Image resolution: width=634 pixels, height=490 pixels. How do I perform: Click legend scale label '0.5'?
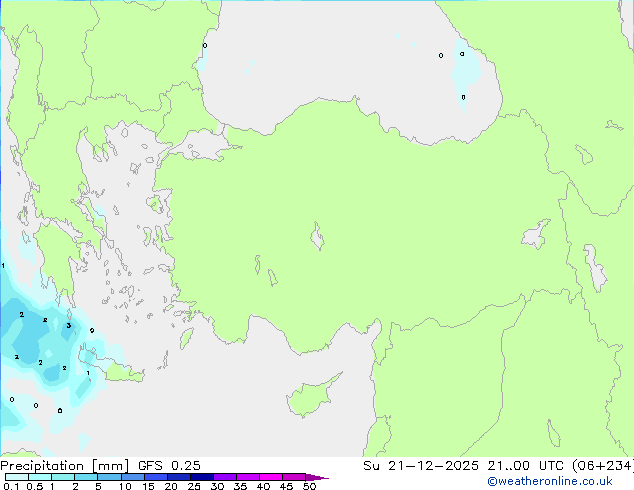(35, 486)
